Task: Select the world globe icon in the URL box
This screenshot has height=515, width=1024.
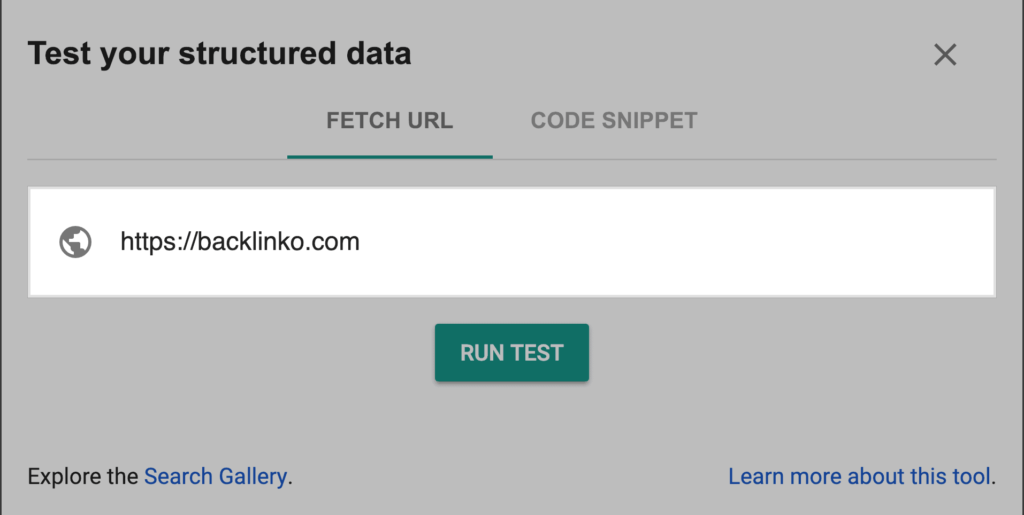Action: click(76, 242)
